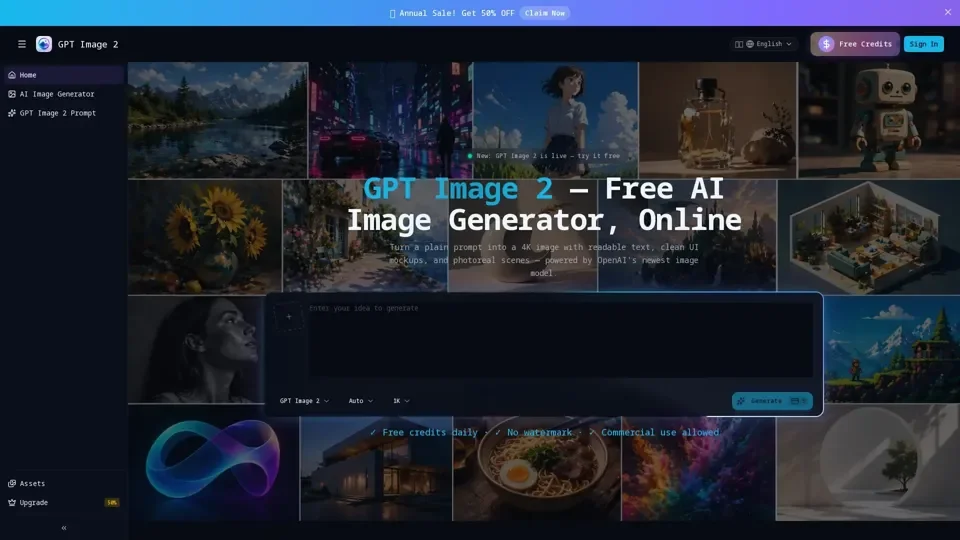
Task: Click the Assets icon in sidebar
Action: [x=12, y=483]
